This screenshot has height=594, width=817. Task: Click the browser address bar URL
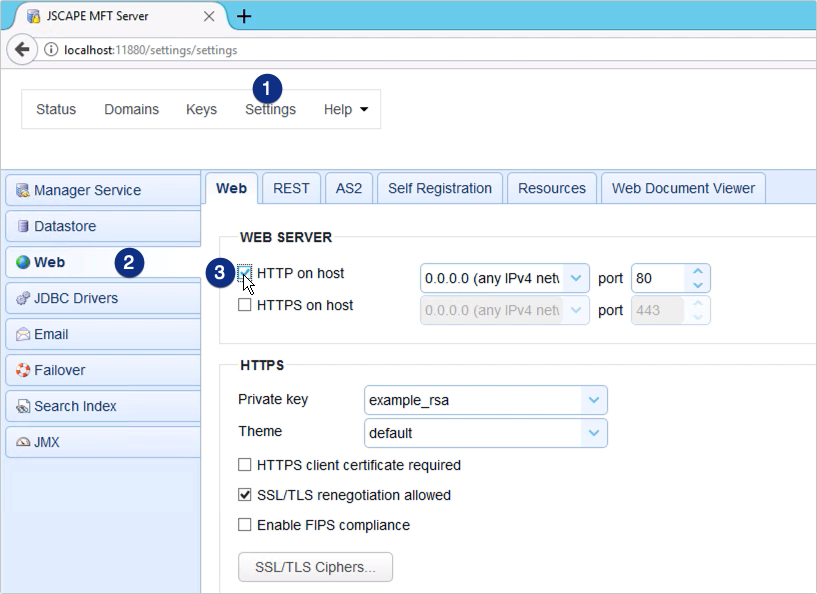(151, 50)
